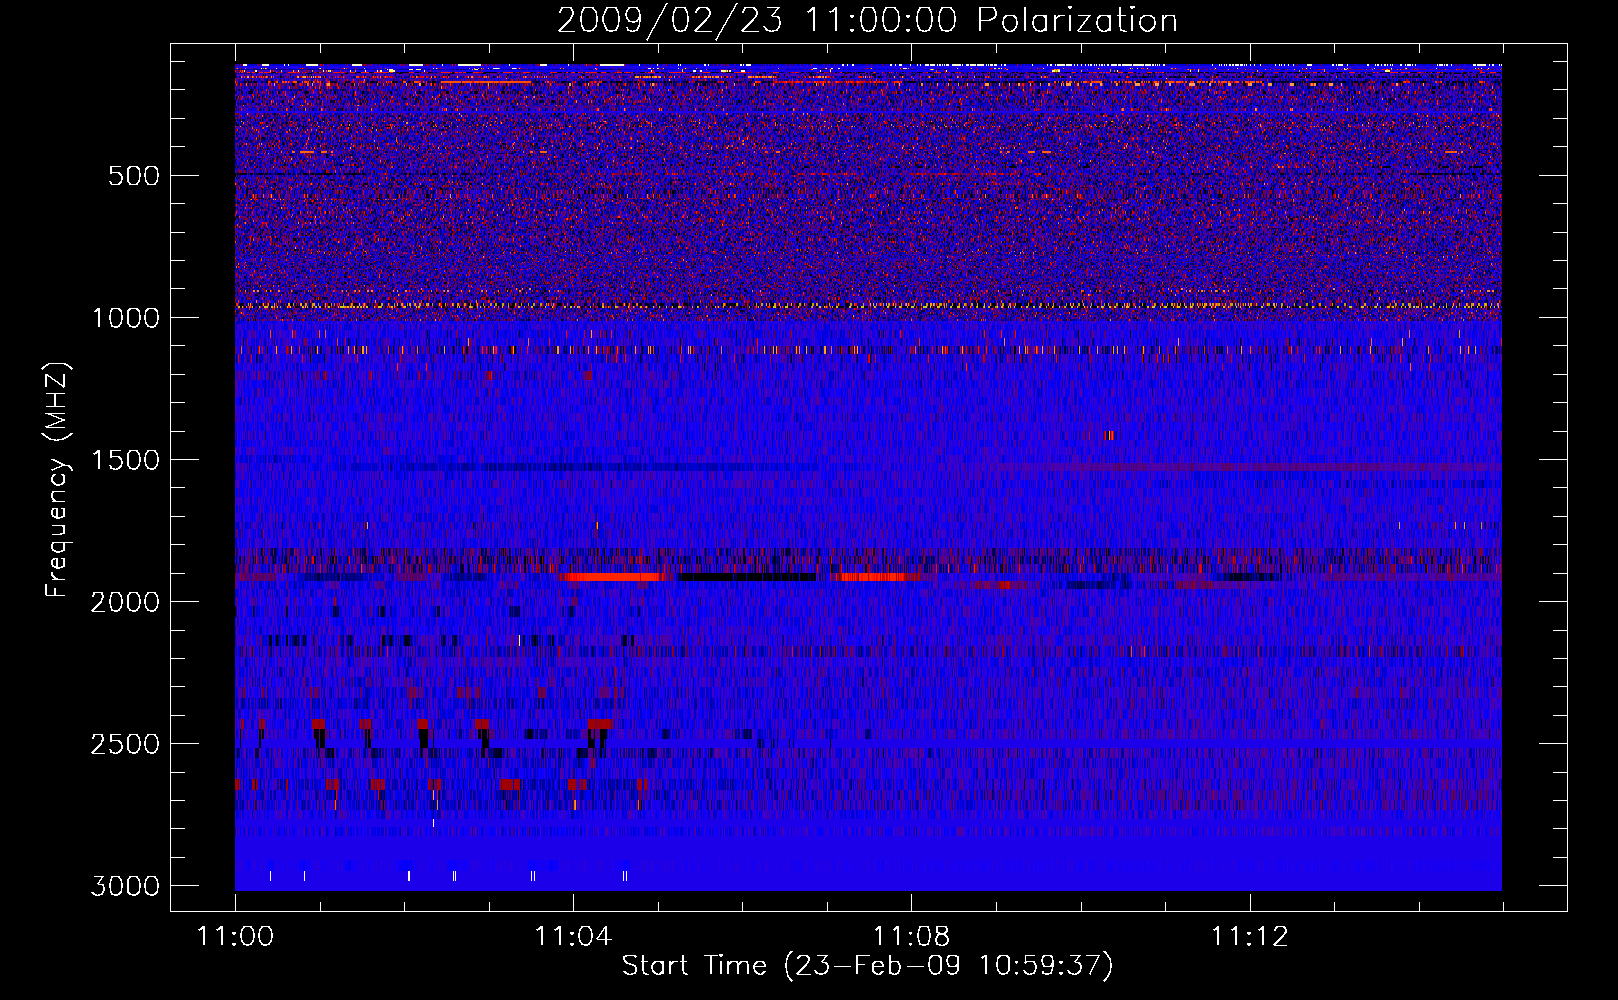Viewport: 1618px width, 1000px height.
Task: Click the 2000 frequency tick label
Action: (125, 602)
